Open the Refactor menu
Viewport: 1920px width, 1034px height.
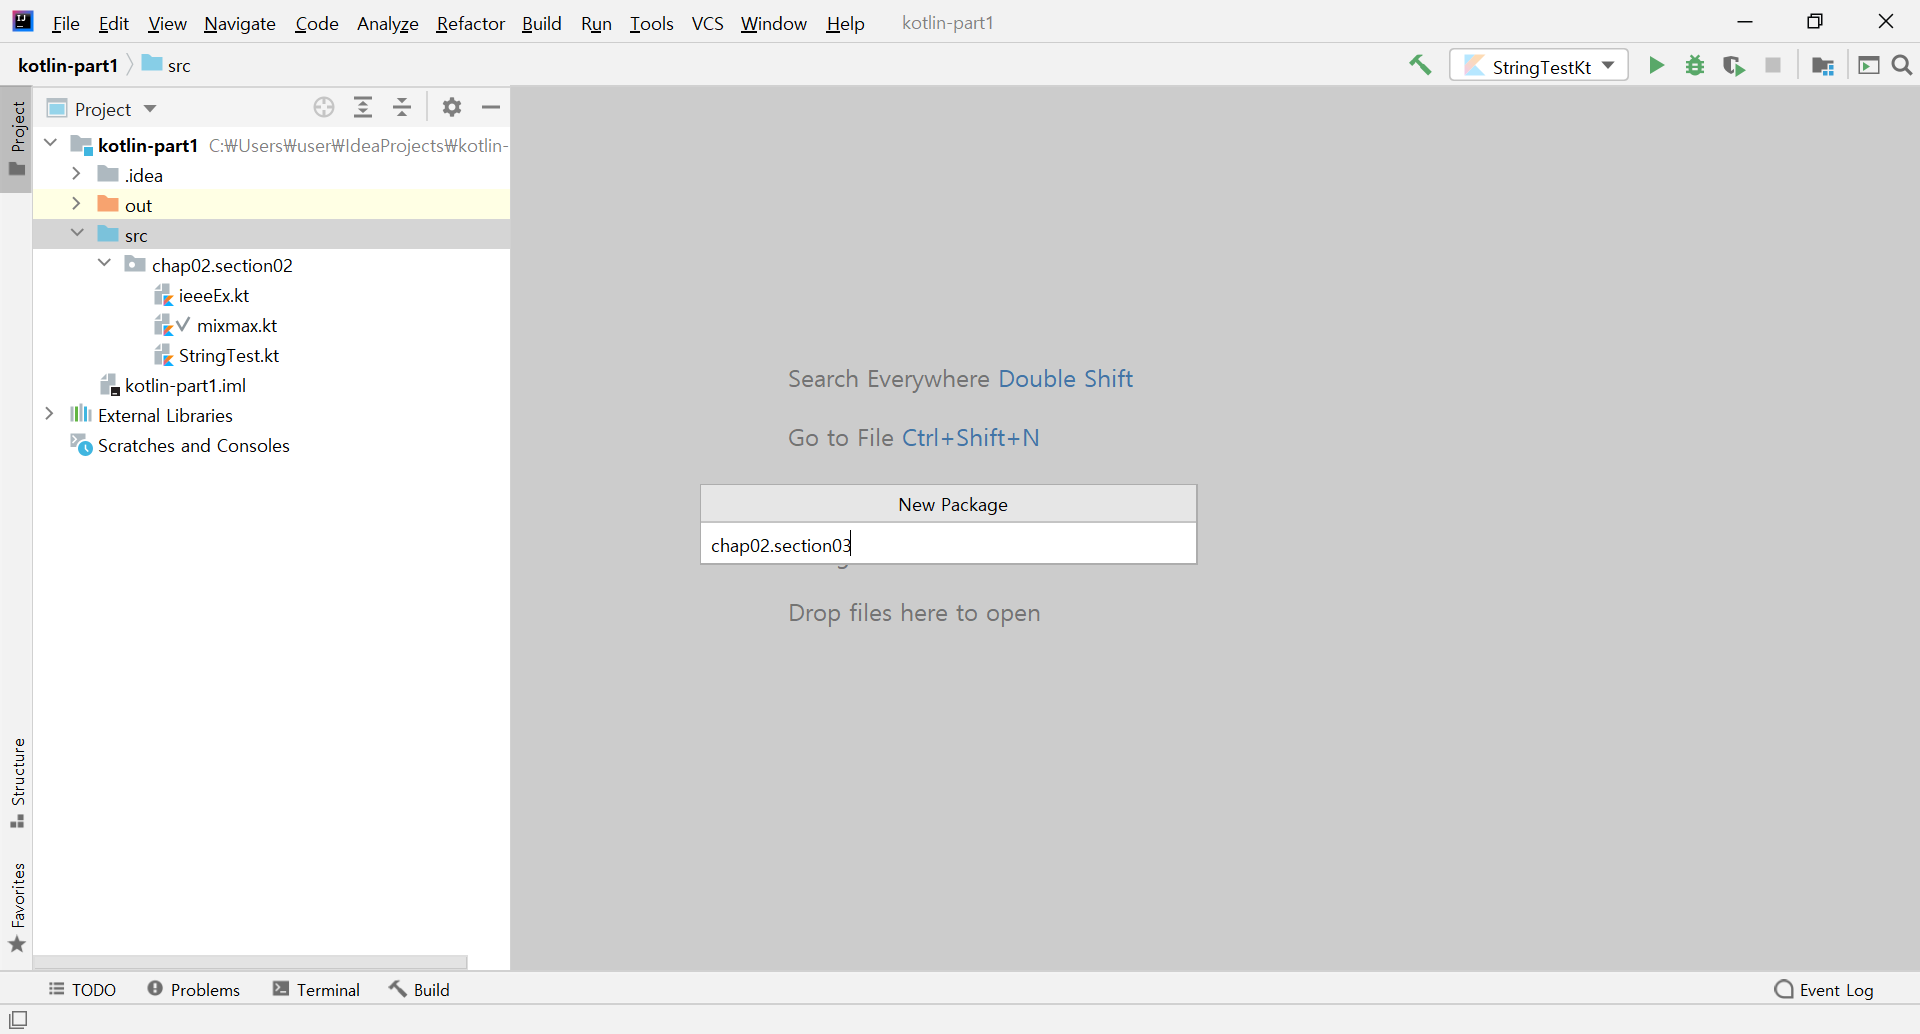471,23
